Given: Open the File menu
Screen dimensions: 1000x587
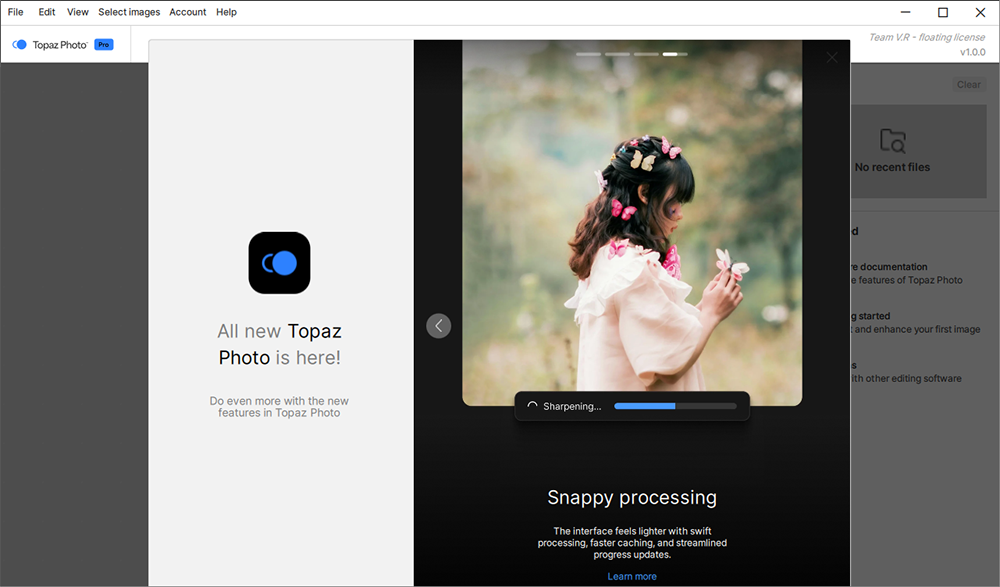Looking at the screenshot, I should (15, 12).
